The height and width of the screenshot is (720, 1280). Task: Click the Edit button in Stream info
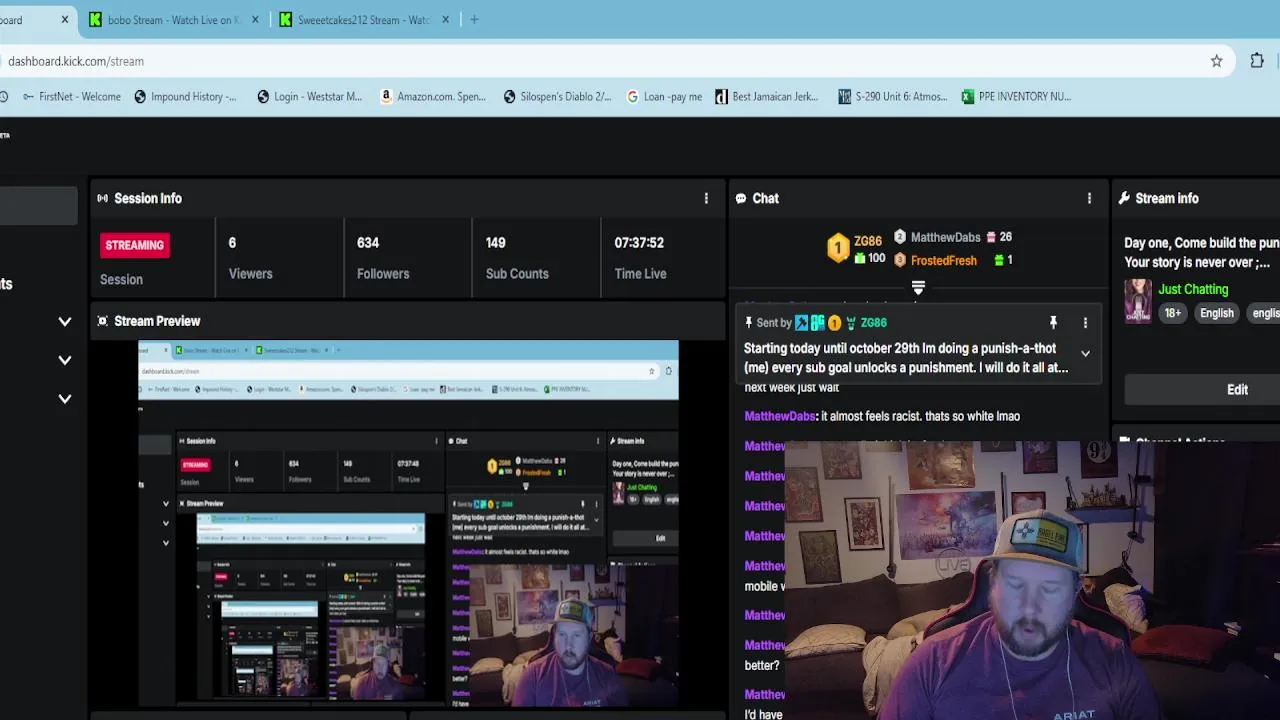pos(1237,389)
